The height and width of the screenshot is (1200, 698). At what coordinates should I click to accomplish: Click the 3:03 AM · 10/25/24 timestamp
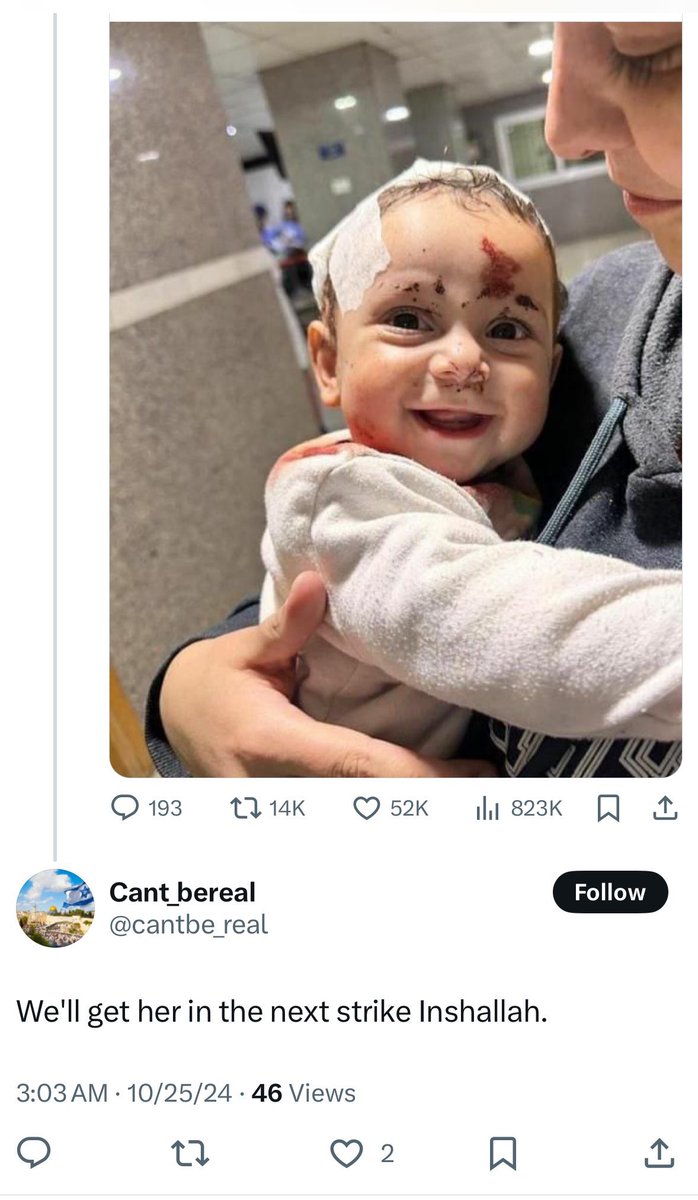126,1093
